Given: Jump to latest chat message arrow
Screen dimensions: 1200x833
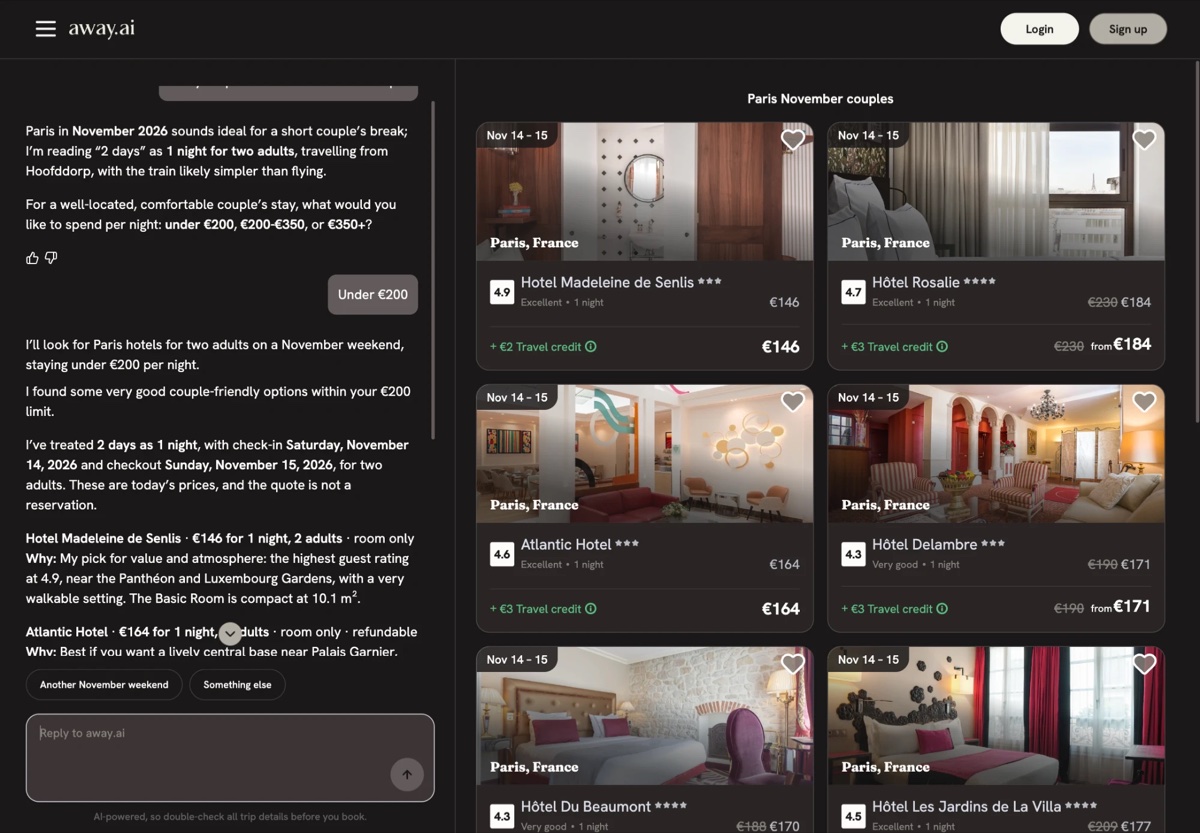Looking at the screenshot, I should pos(230,633).
